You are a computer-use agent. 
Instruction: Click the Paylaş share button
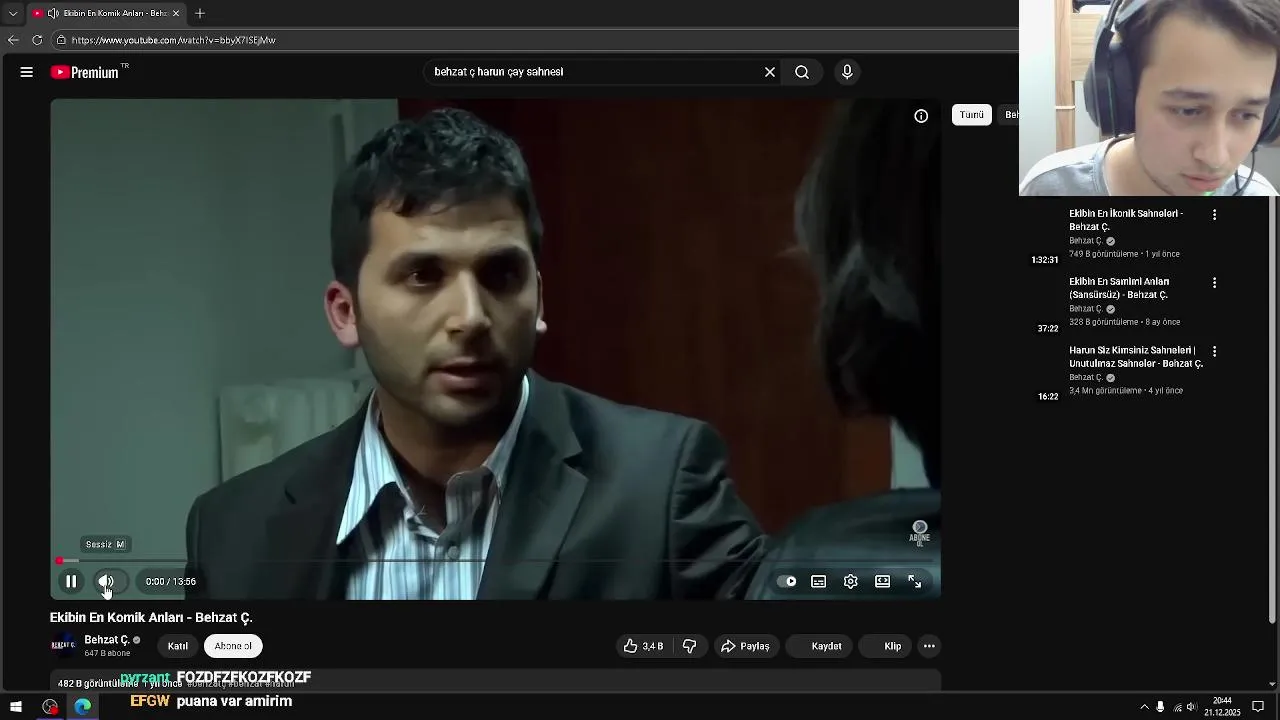745,646
